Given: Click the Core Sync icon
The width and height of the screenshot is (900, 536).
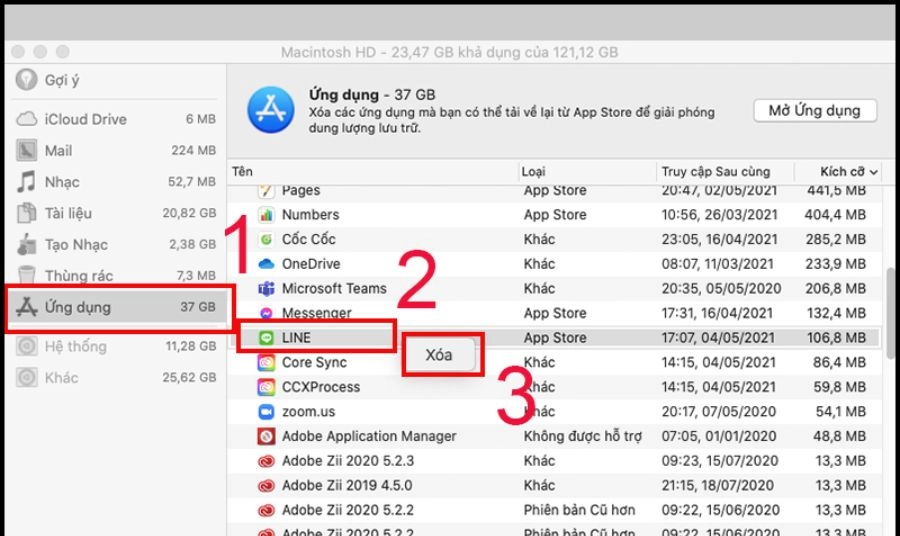Looking at the screenshot, I should point(266,363).
